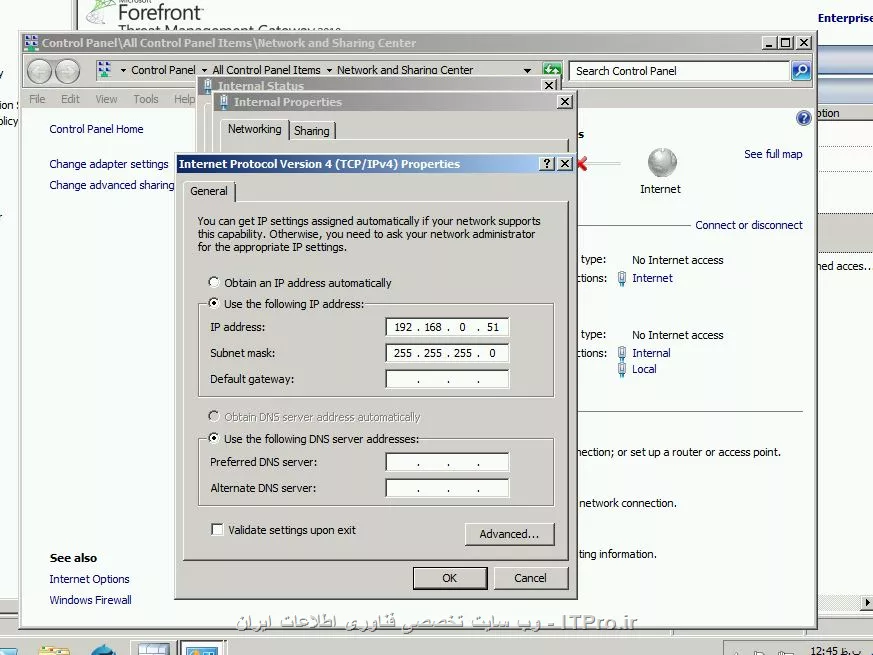Cancel the TCP/IPv4 Properties dialog
This screenshot has height=655, width=873.
tap(531, 578)
